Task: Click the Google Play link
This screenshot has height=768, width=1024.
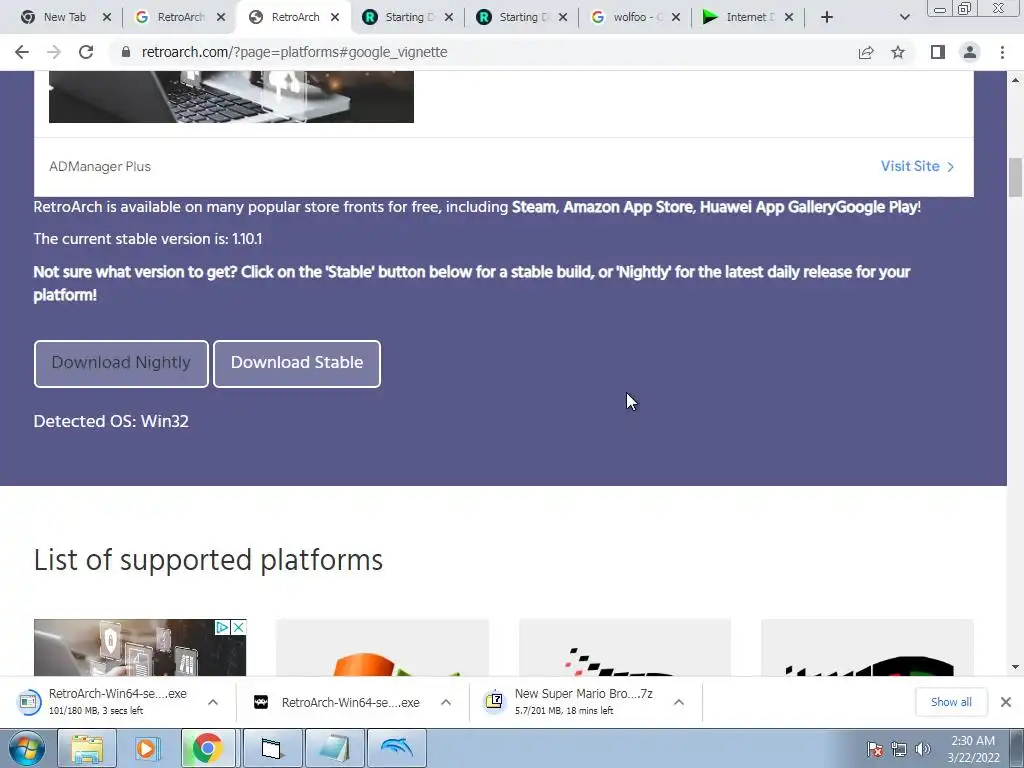Action: pyautogui.click(x=876, y=207)
